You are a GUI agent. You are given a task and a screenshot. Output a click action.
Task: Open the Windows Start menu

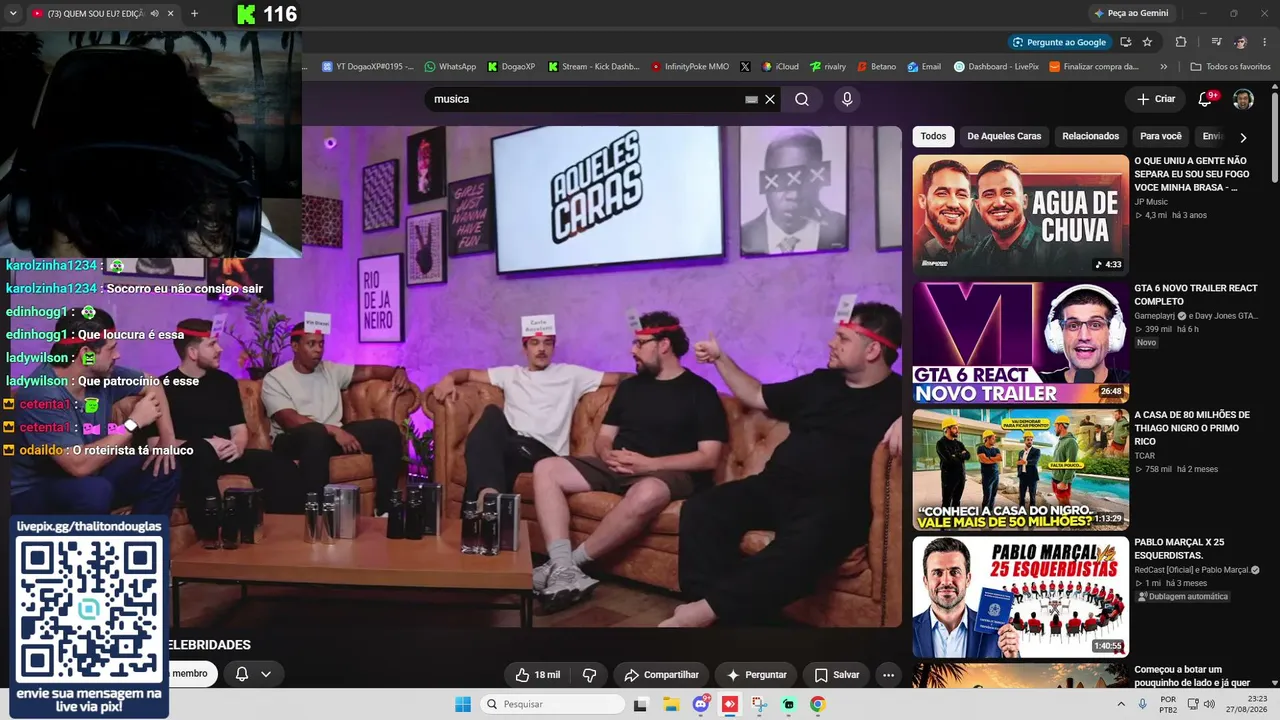[463, 704]
